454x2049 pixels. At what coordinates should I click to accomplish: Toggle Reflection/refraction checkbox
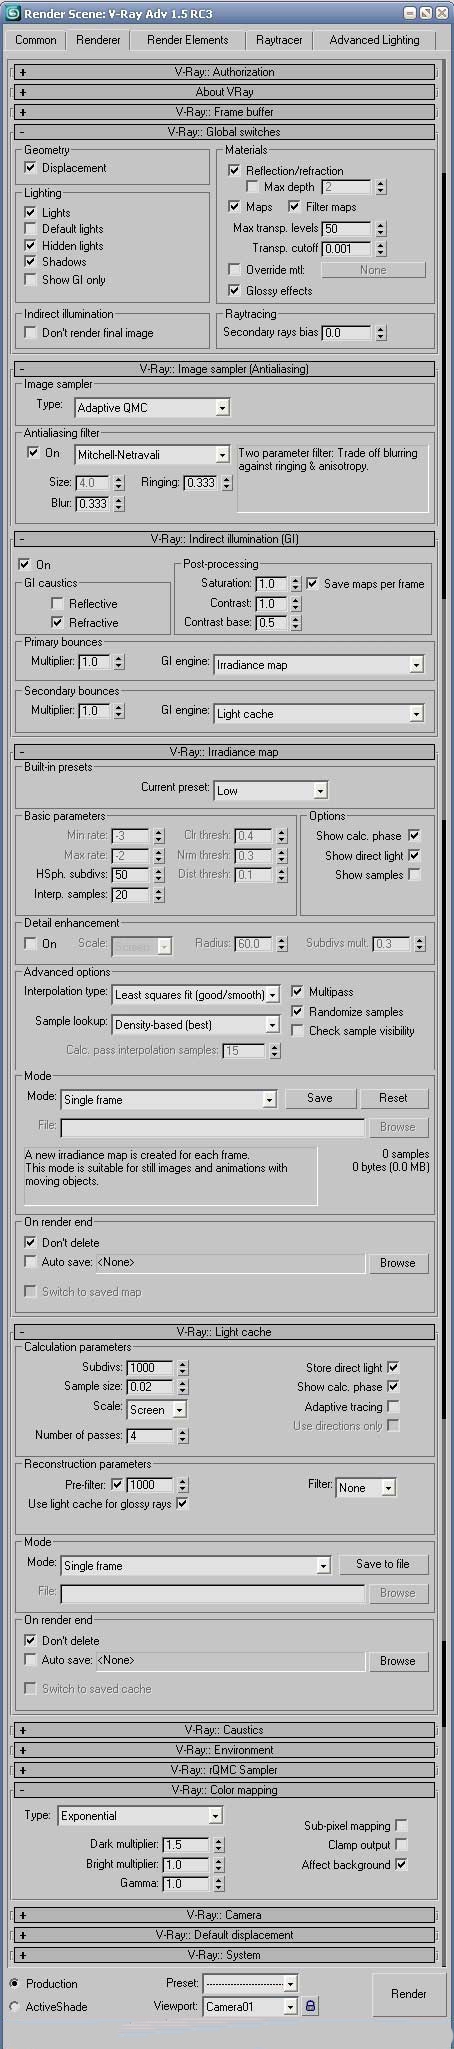point(234,171)
